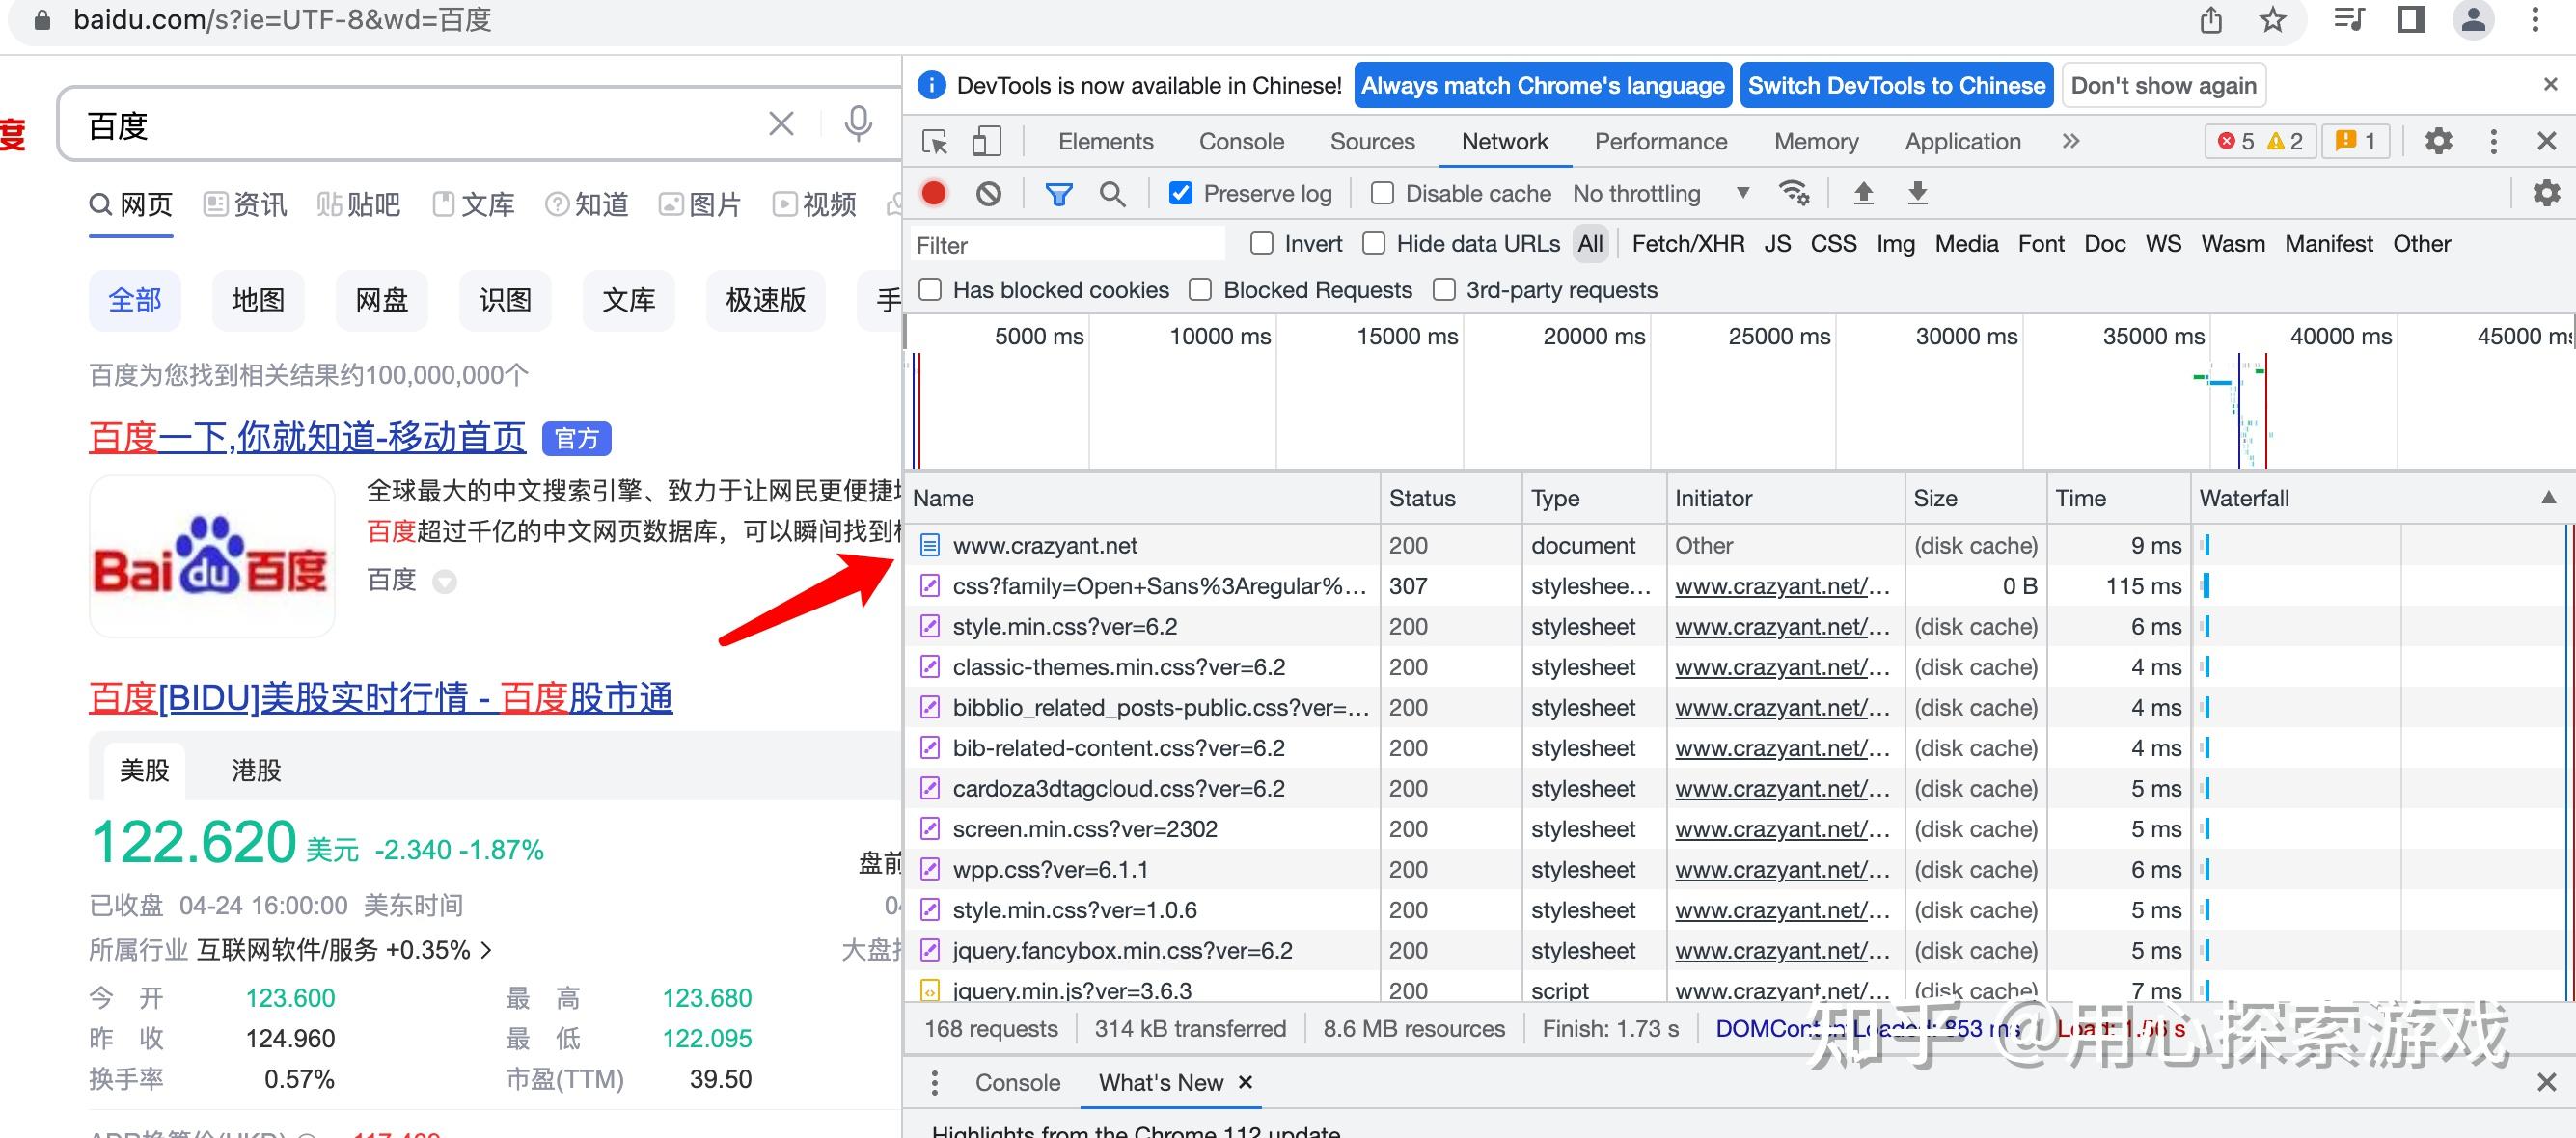This screenshot has height=1138, width=2576.
Task: Open the No throttling dropdown
Action: click(x=1660, y=193)
